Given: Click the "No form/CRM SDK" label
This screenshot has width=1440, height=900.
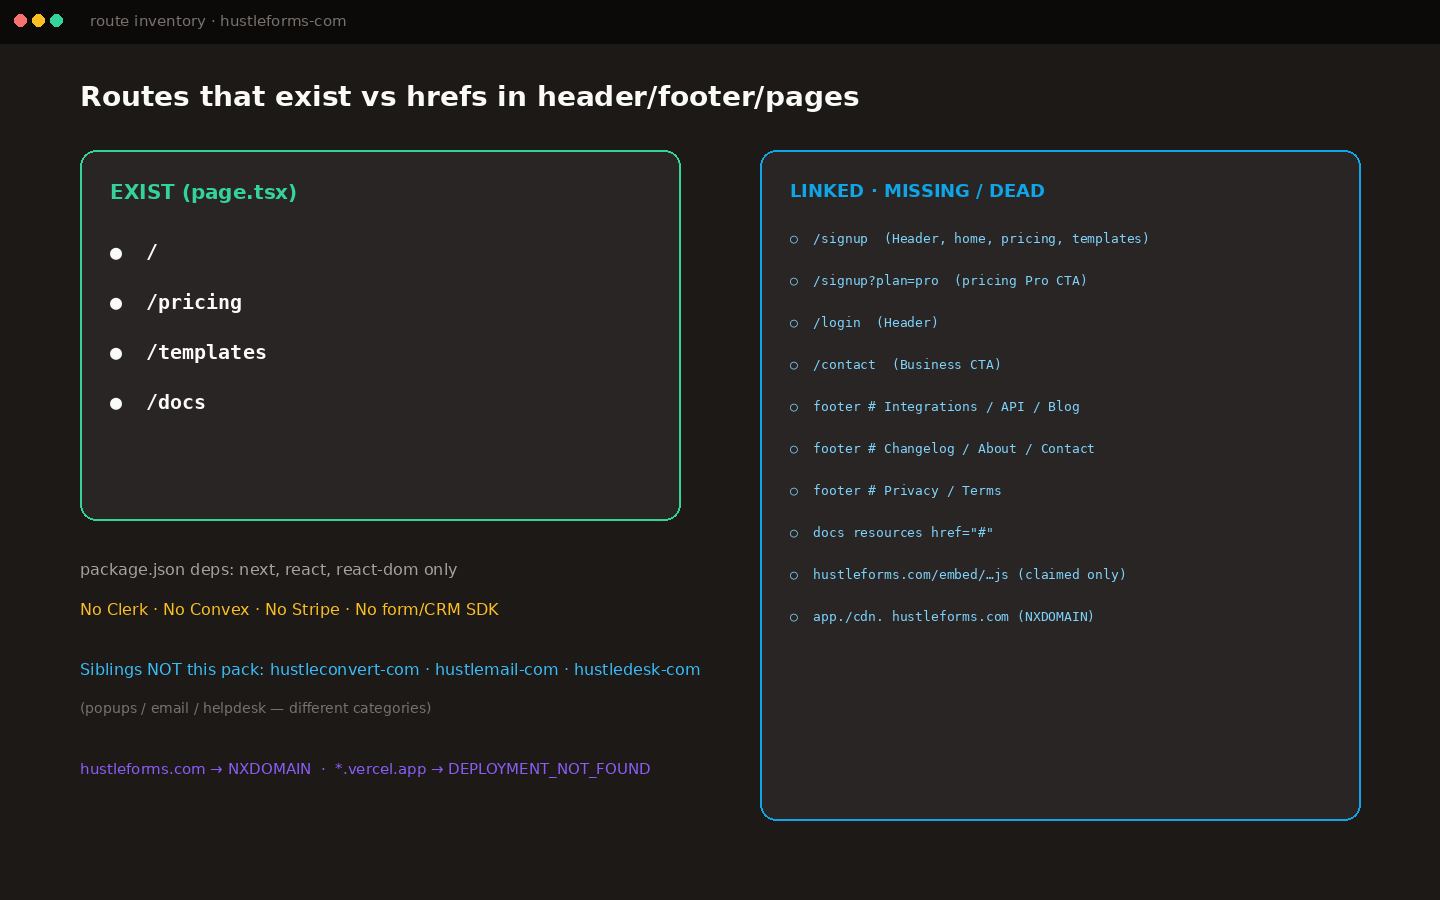Looking at the screenshot, I should pyautogui.click(x=427, y=610).
